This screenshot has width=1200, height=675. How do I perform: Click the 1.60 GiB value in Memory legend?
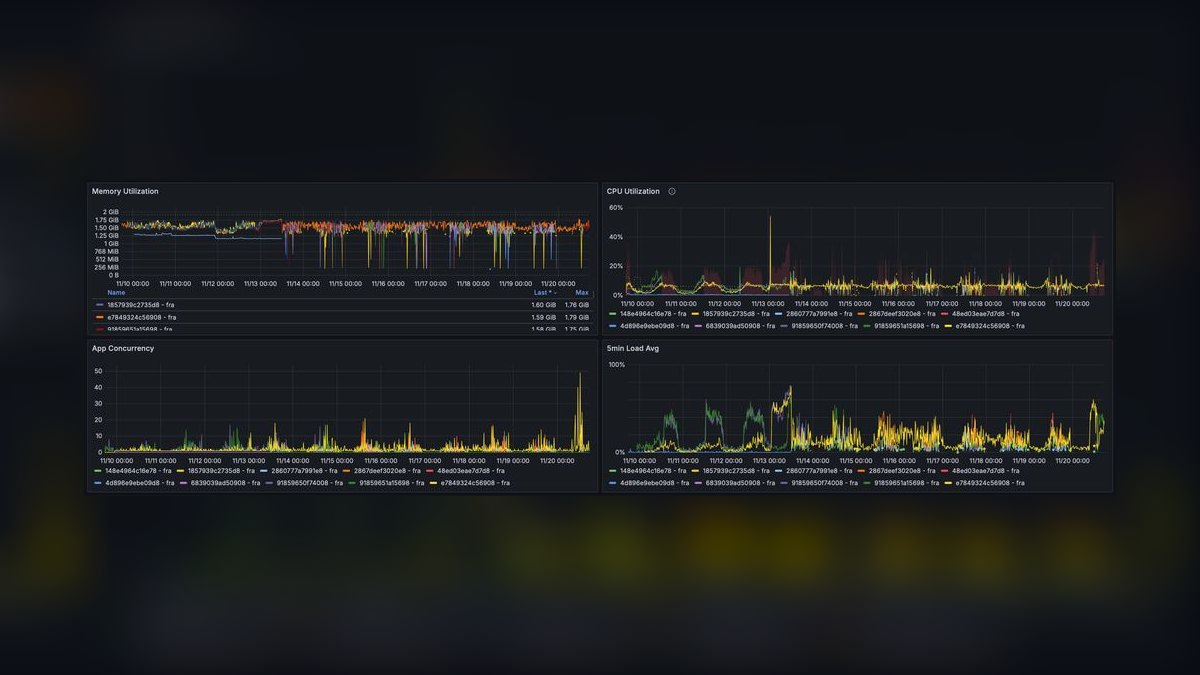coord(543,305)
